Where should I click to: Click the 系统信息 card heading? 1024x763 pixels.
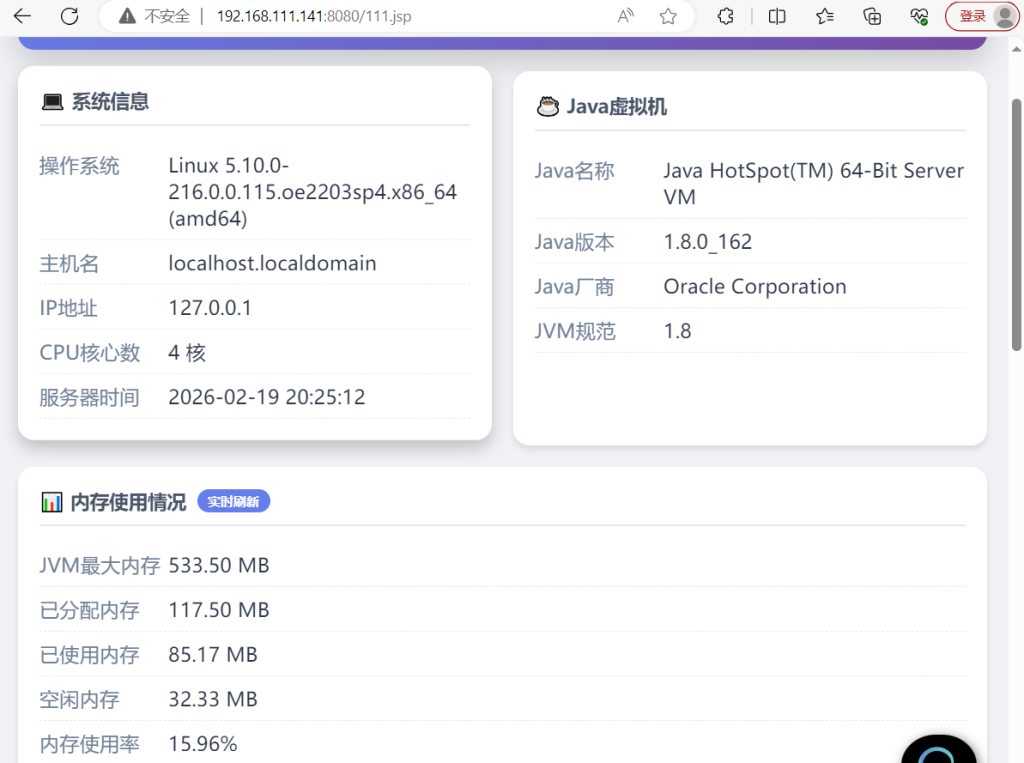pos(109,101)
